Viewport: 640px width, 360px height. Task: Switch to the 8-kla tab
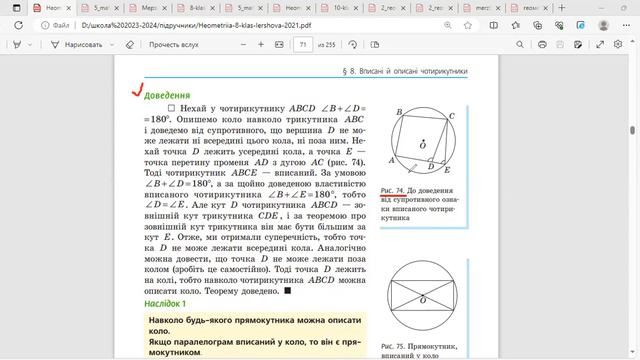(x=196, y=8)
